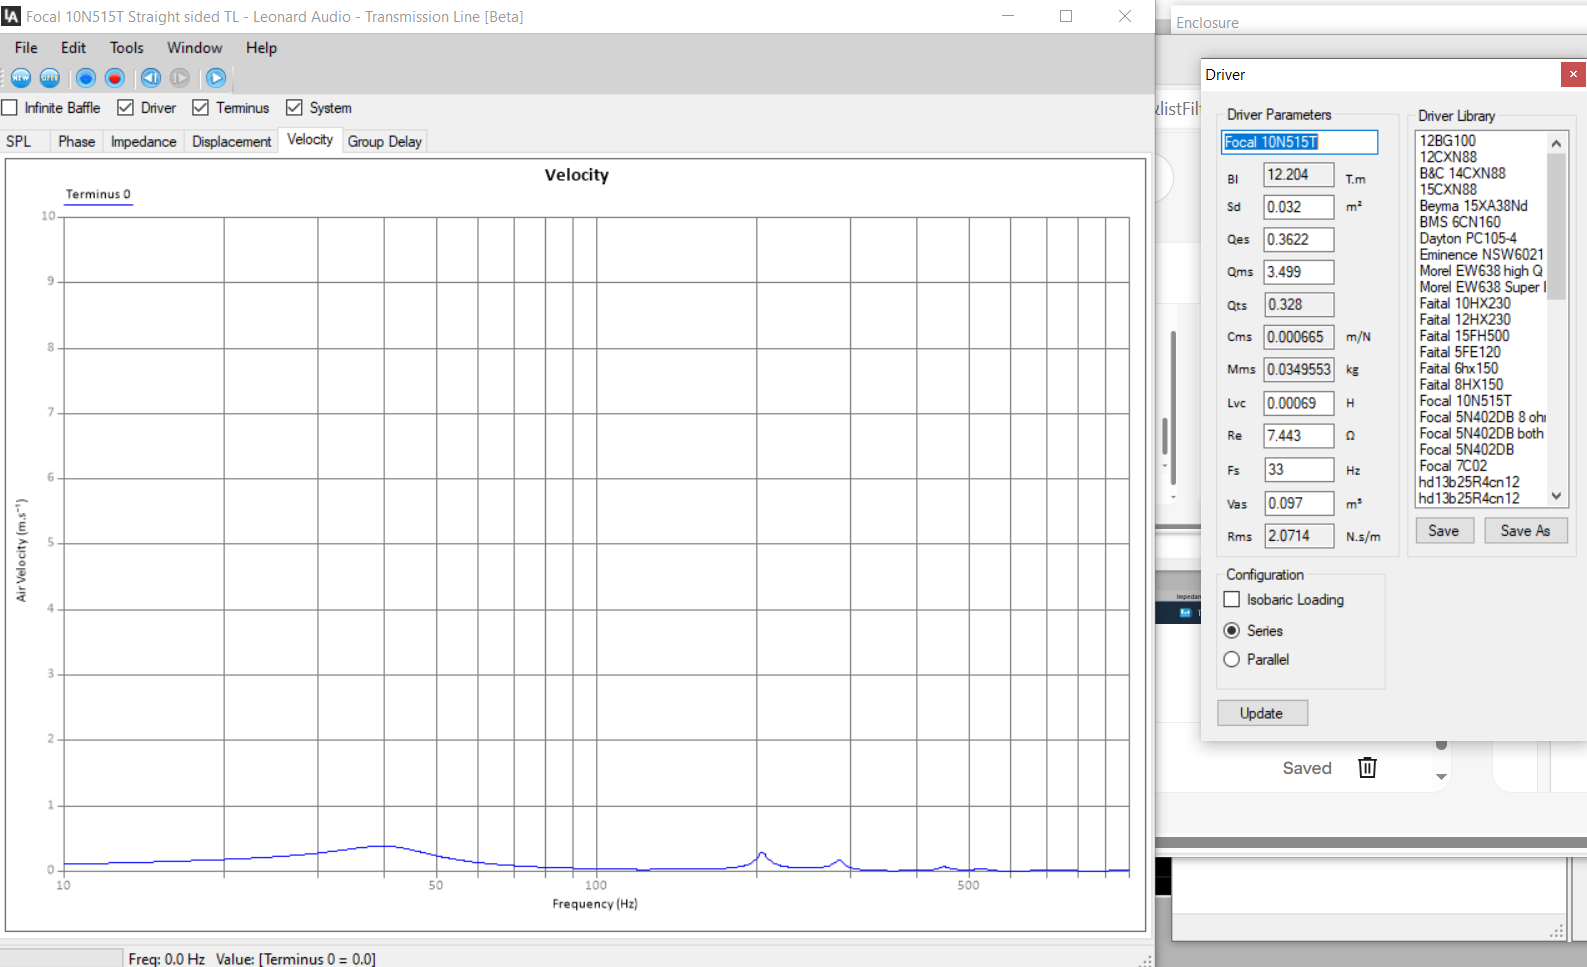1587x967 pixels.
Task: Click the Re value field 7.443
Action: pos(1298,436)
